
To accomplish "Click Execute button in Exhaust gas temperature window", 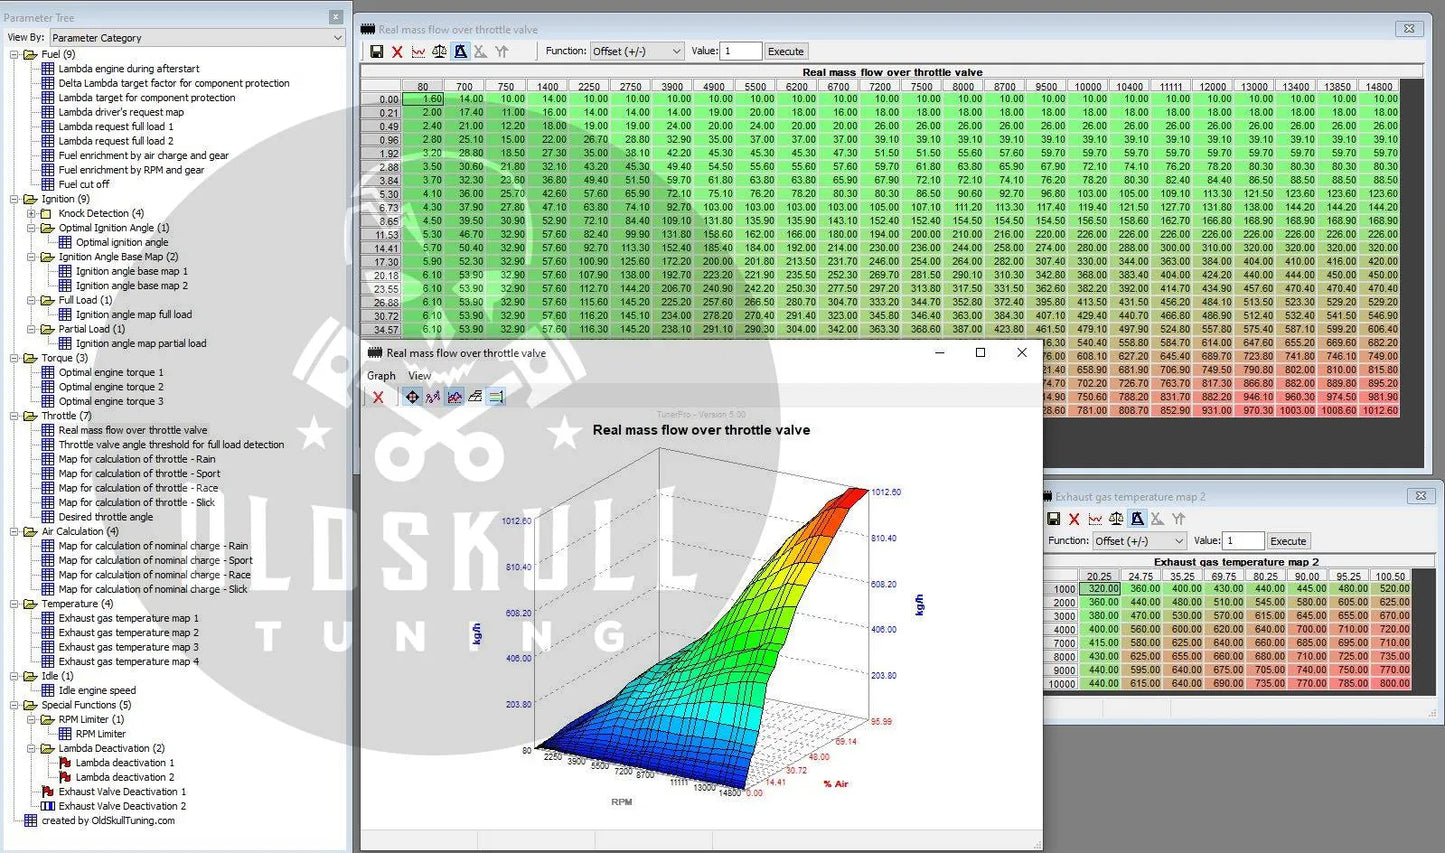I will coord(1287,541).
